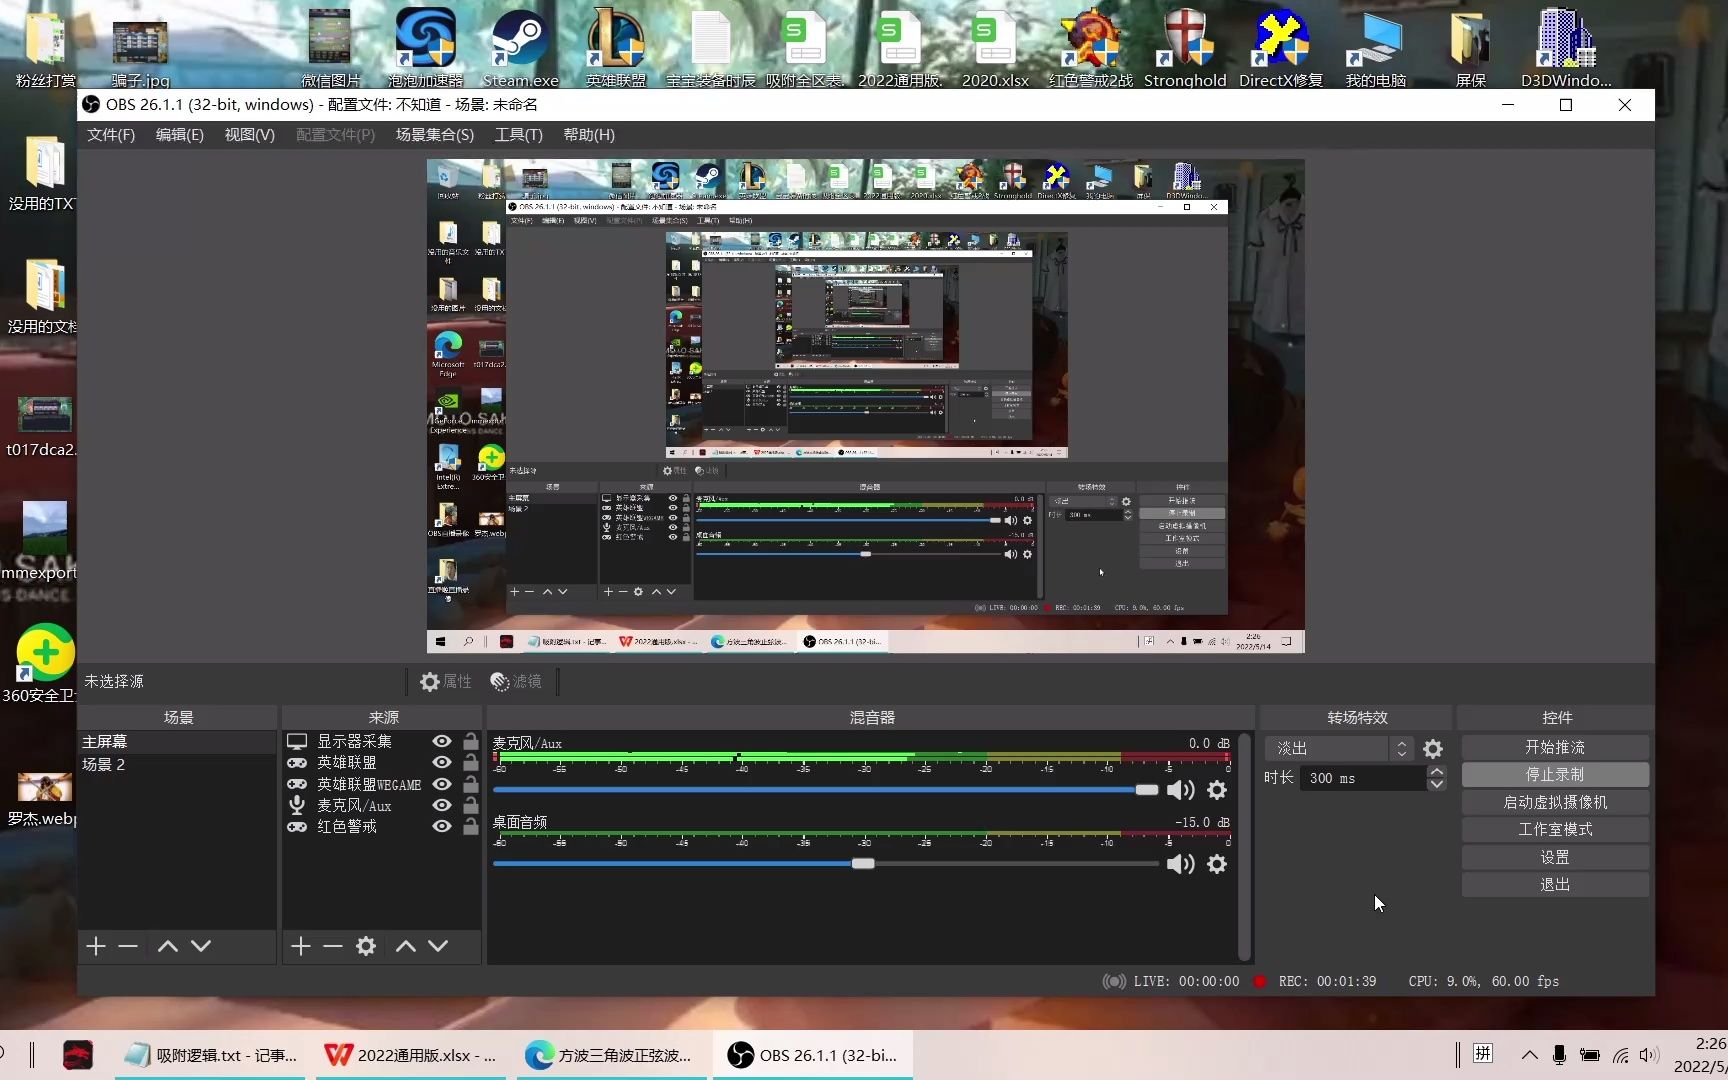The width and height of the screenshot is (1728, 1080).
Task: Click the OBS preview canvas
Action: (x=866, y=406)
